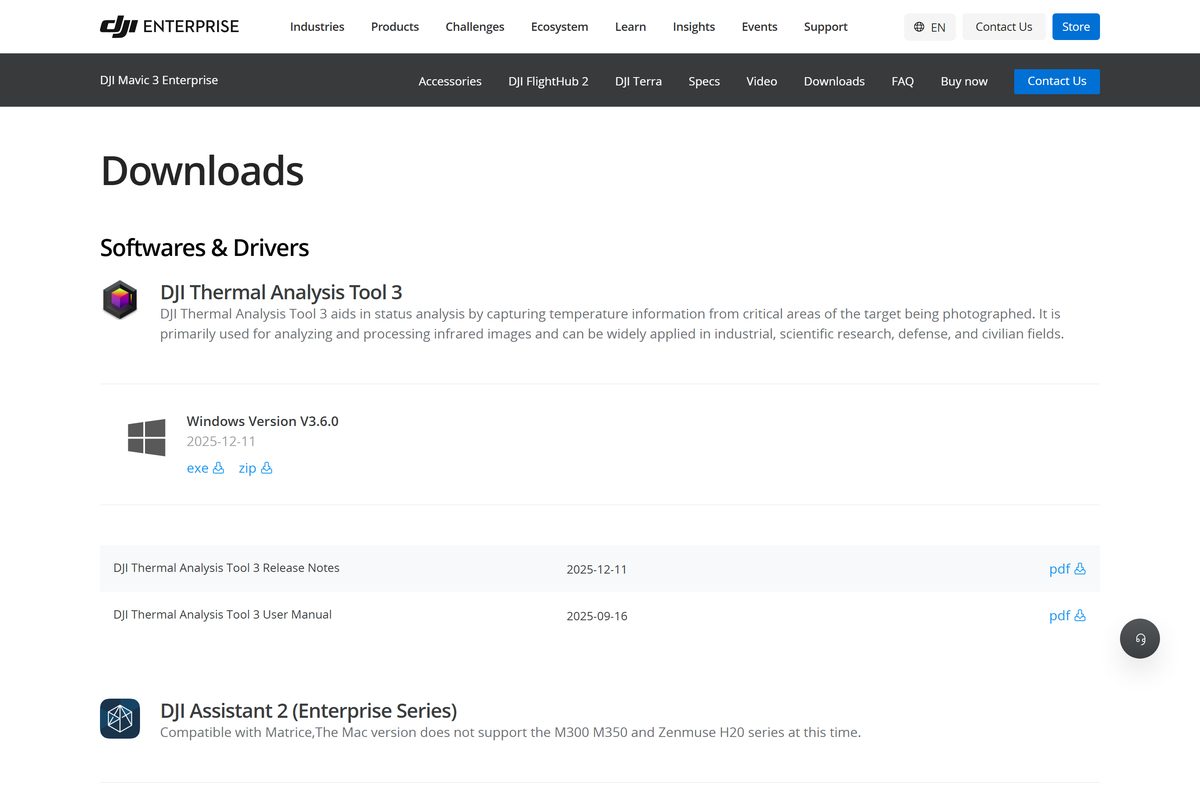Go to the FAQ tab

[x=903, y=81]
